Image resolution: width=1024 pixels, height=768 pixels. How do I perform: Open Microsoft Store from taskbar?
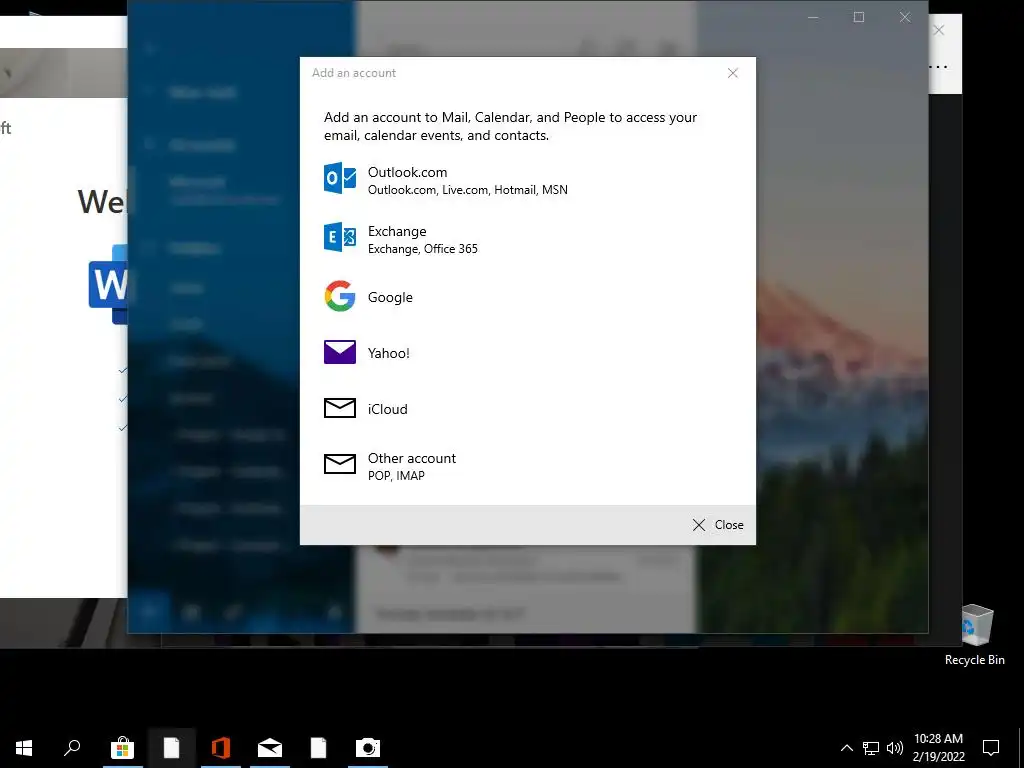coord(122,748)
